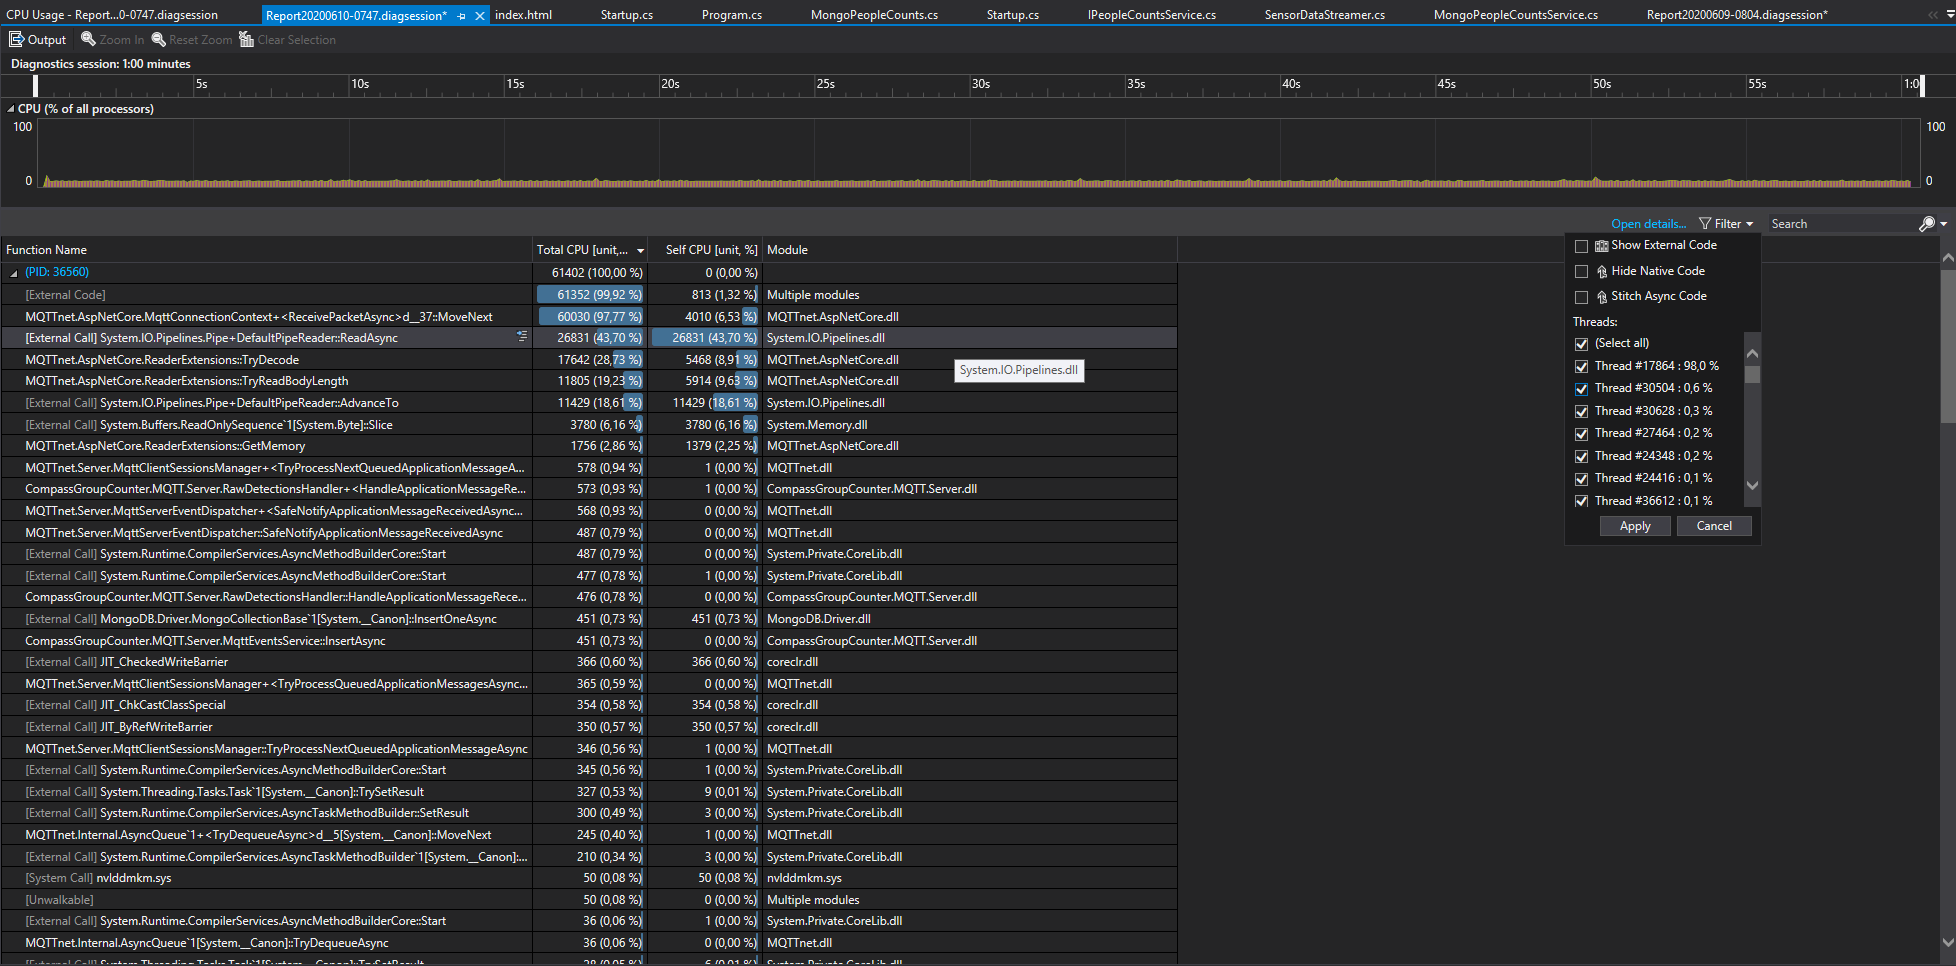Image resolution: width=1956 pixels, height=966 pixels.
Task: Select the Zoom In toolbar icon
Action: [x=89, y=39]
